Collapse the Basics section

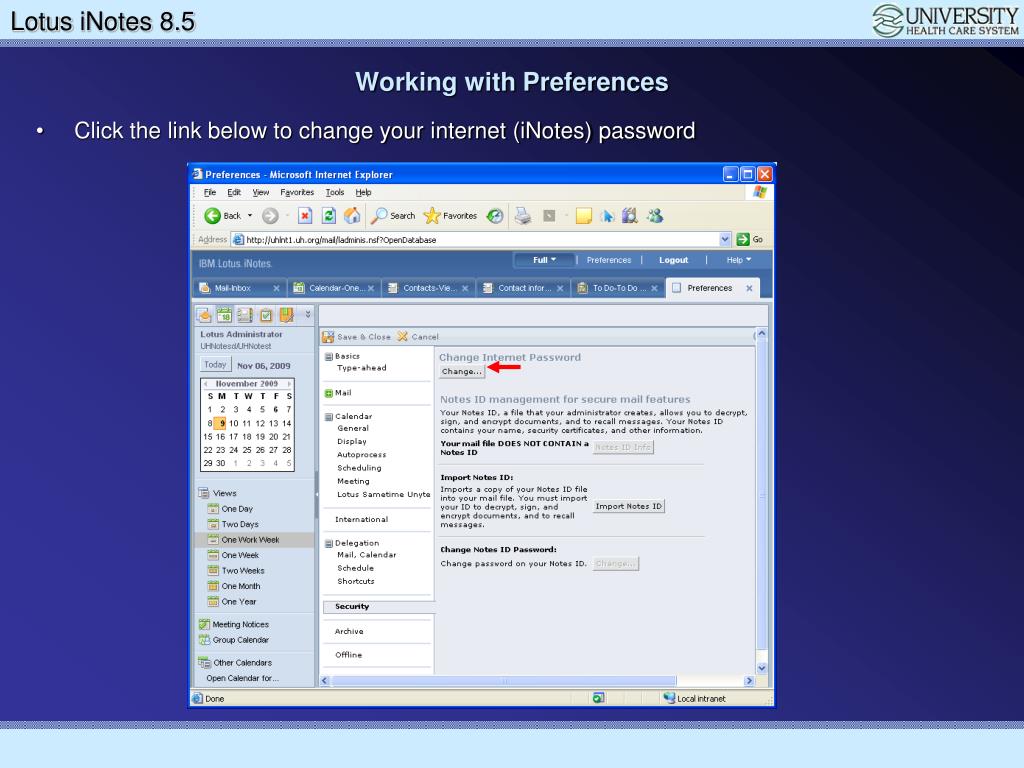pos(329,357)
